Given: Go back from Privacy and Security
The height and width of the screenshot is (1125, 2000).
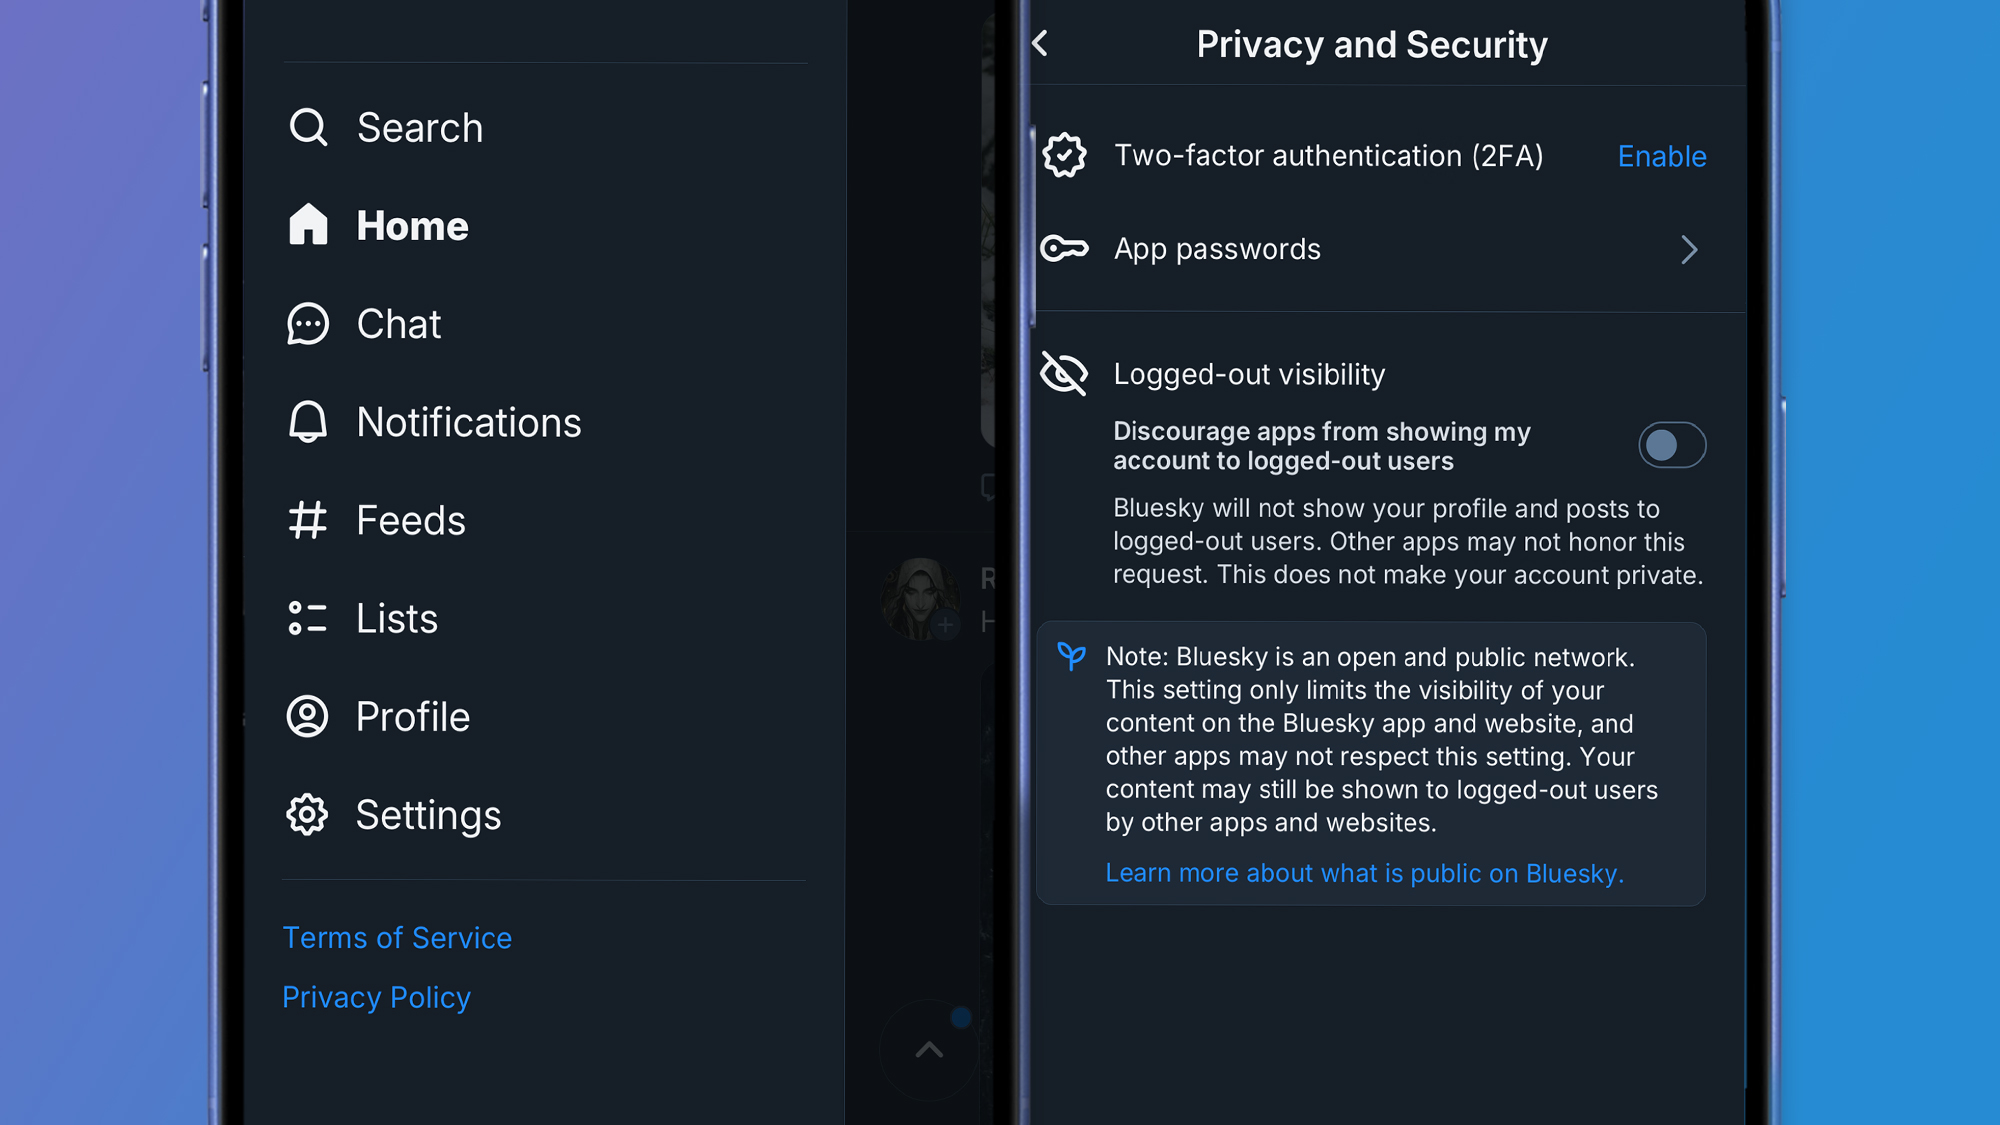Looking at the screenshot, I should click(1041, 43).
